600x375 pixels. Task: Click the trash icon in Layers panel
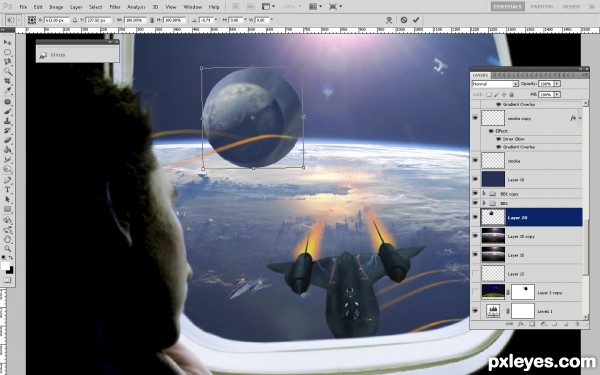[577, 324]
